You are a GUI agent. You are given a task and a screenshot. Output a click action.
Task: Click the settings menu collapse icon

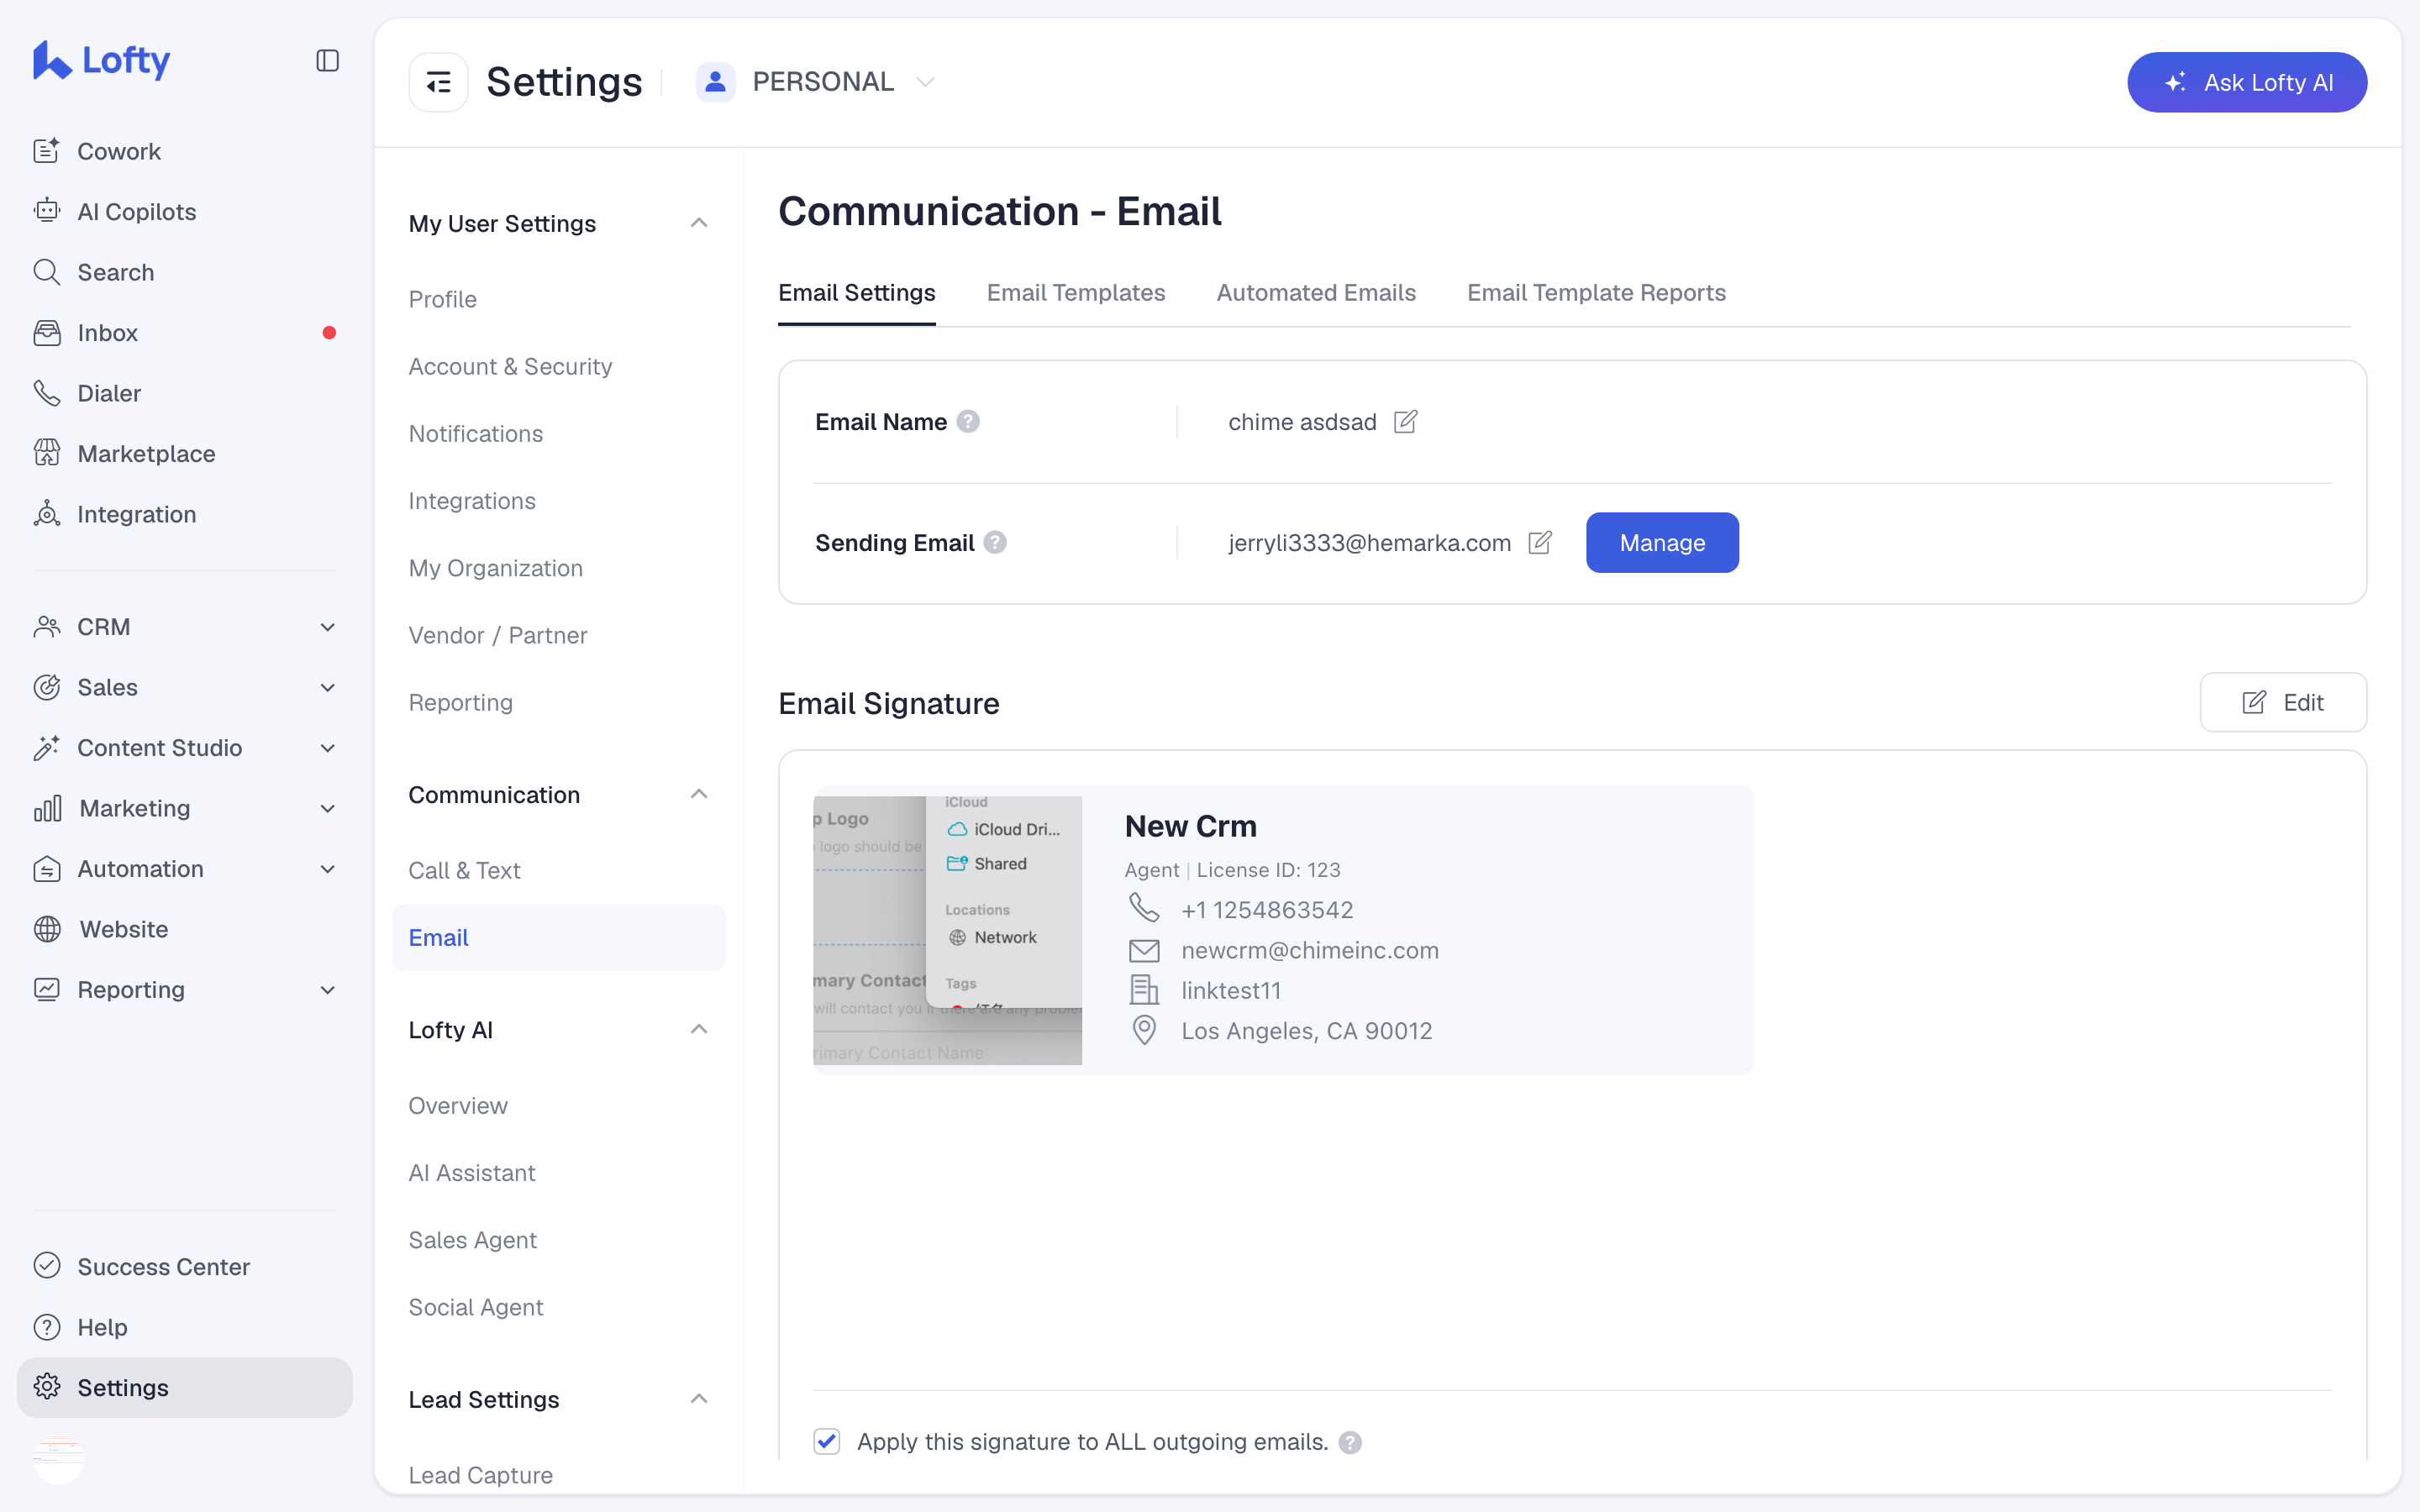pyautogui.click(x=438, y=82)
